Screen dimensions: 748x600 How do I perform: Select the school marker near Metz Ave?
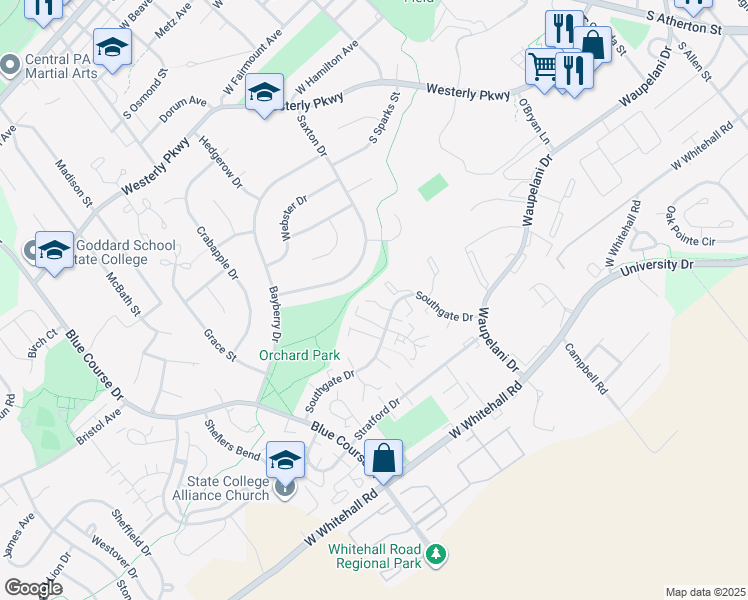[x=113, y=49]
